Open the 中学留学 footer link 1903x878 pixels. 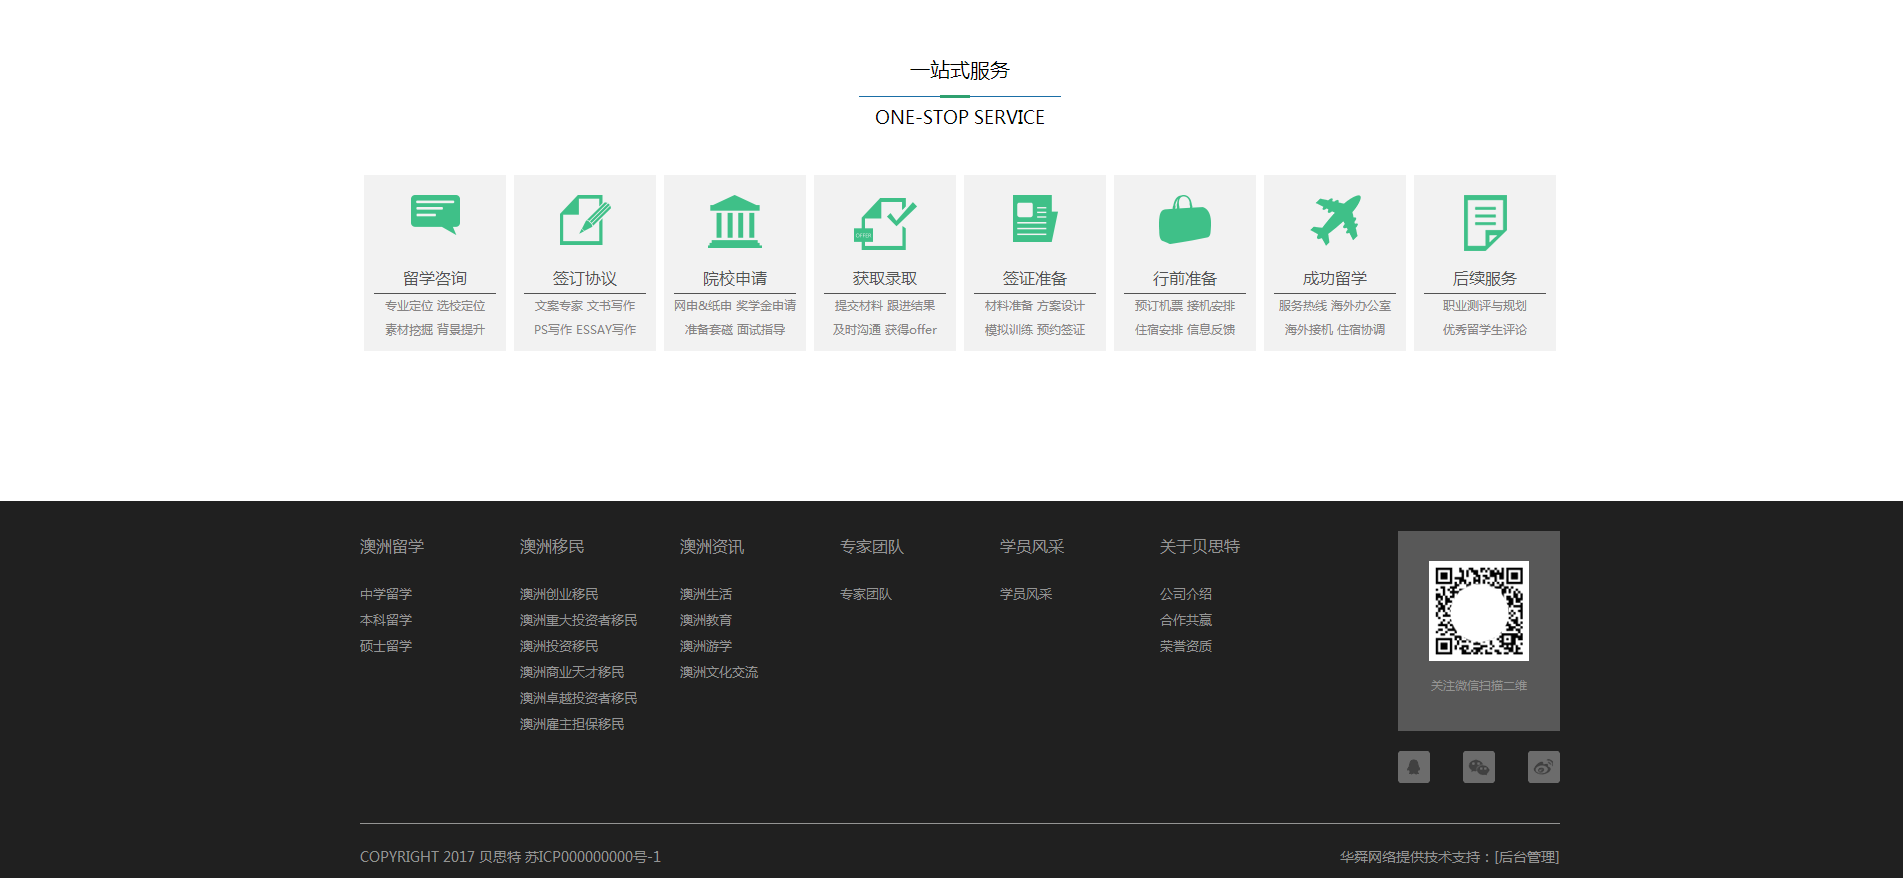386,594
